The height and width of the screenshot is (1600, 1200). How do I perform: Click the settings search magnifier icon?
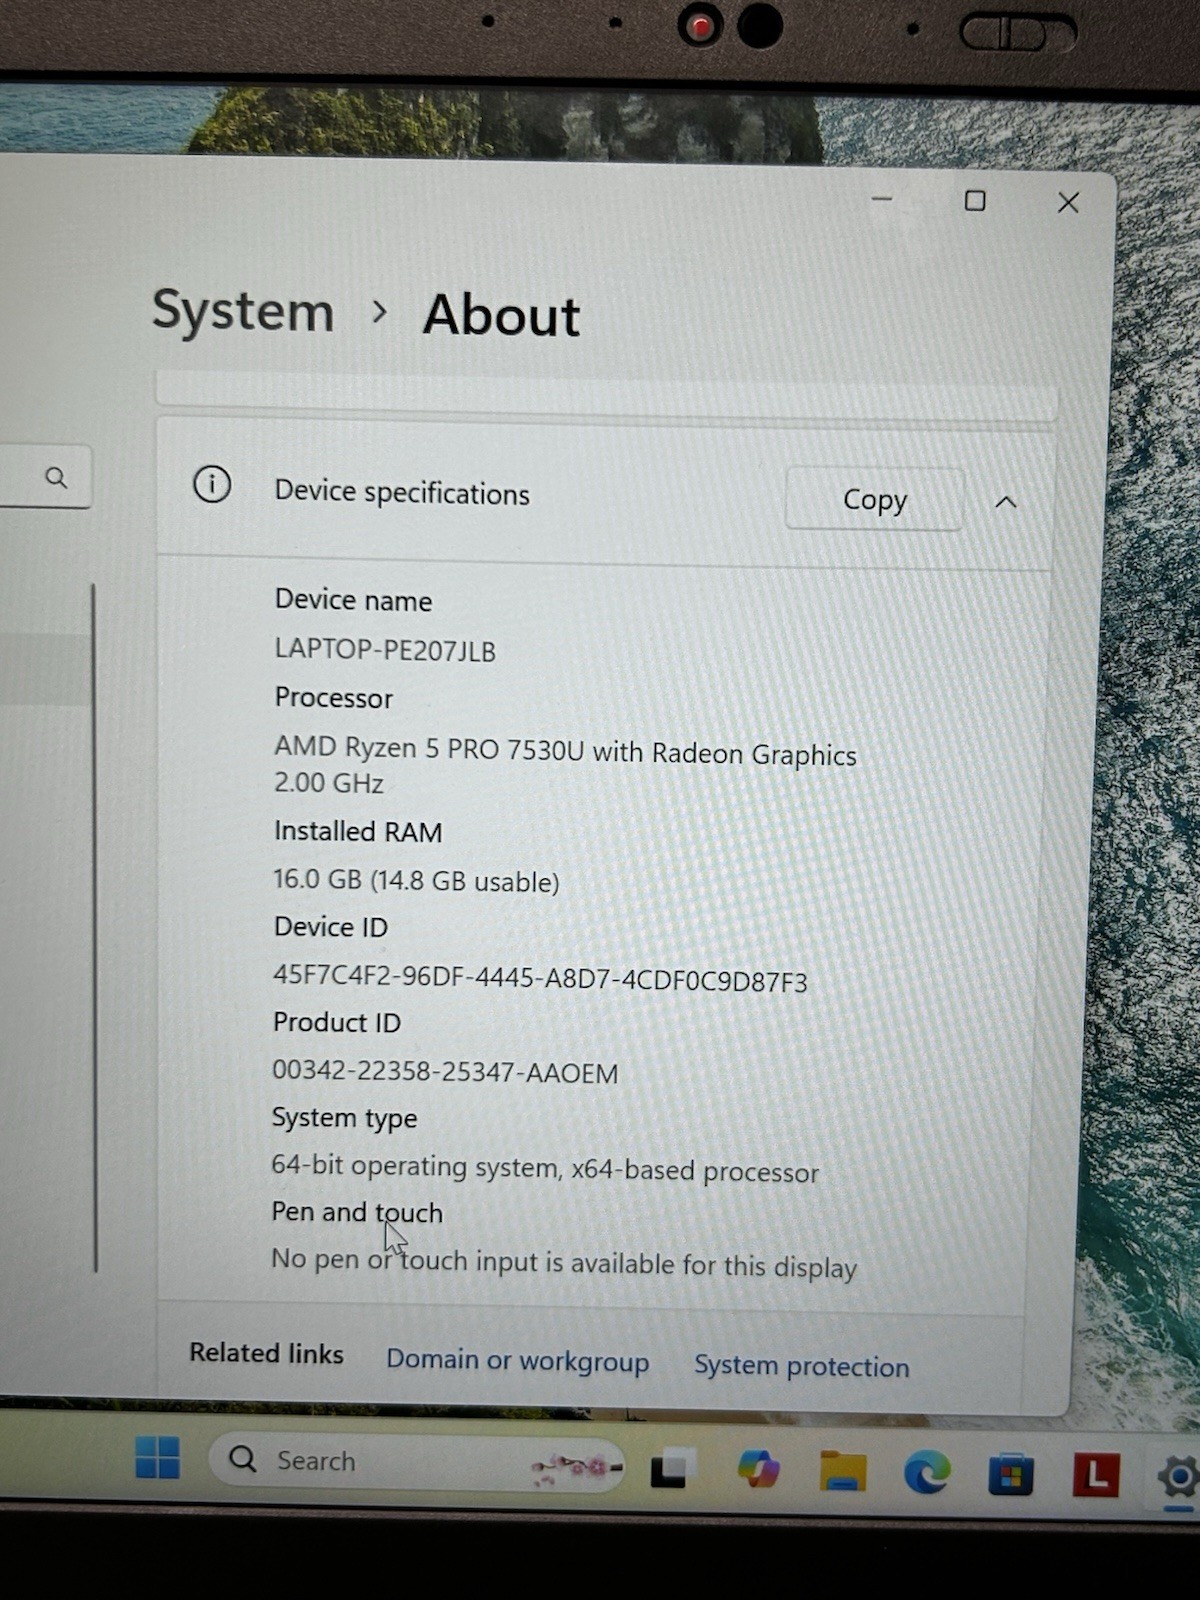56,478
